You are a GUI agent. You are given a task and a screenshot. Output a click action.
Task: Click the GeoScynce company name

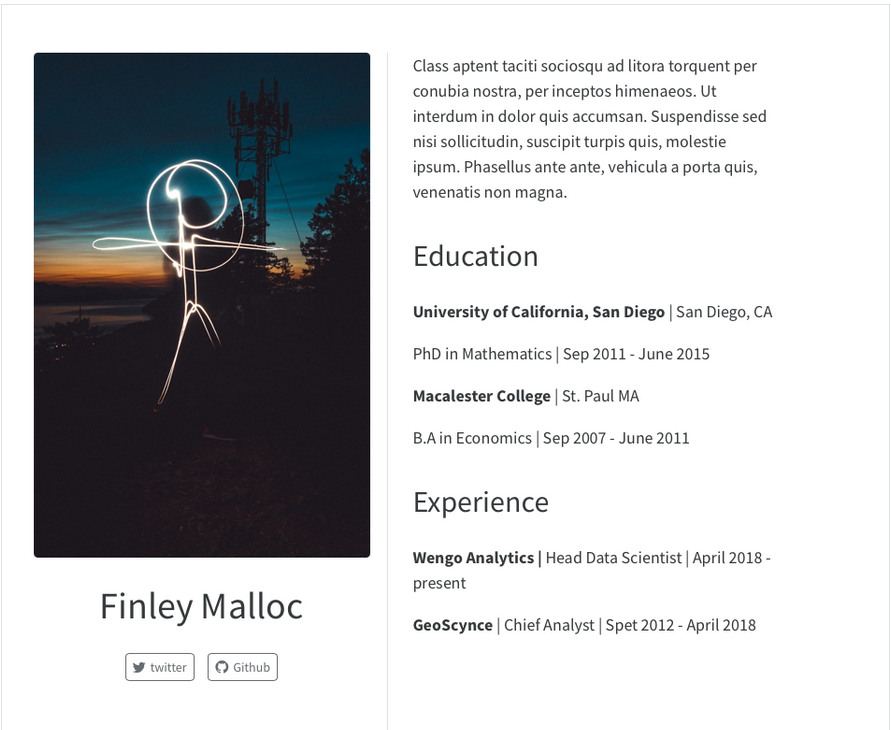tap(453, 625)
